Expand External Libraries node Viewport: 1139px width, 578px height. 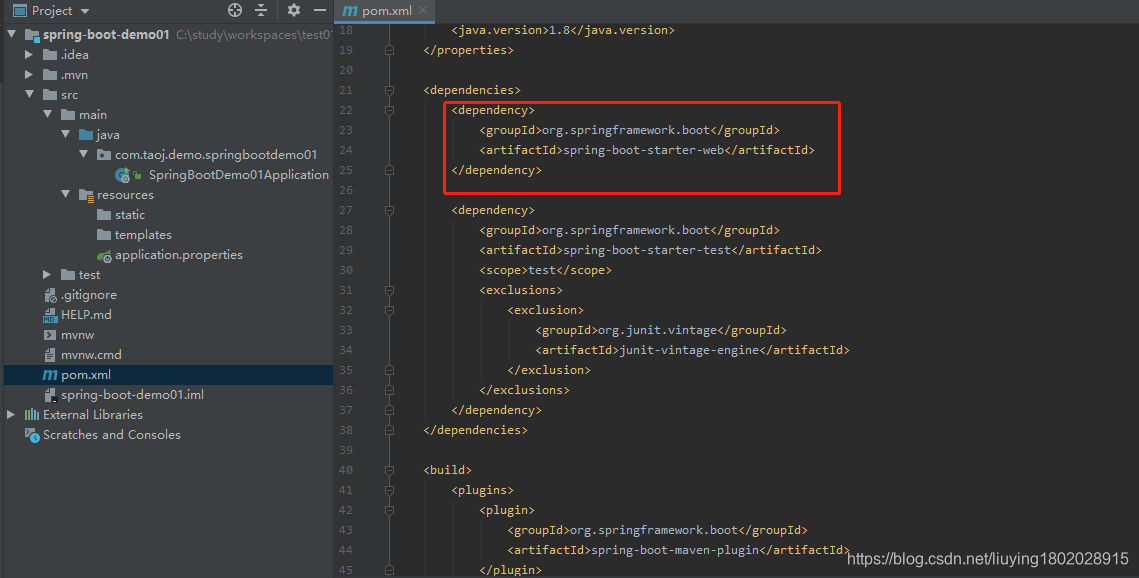pos(11,415)
